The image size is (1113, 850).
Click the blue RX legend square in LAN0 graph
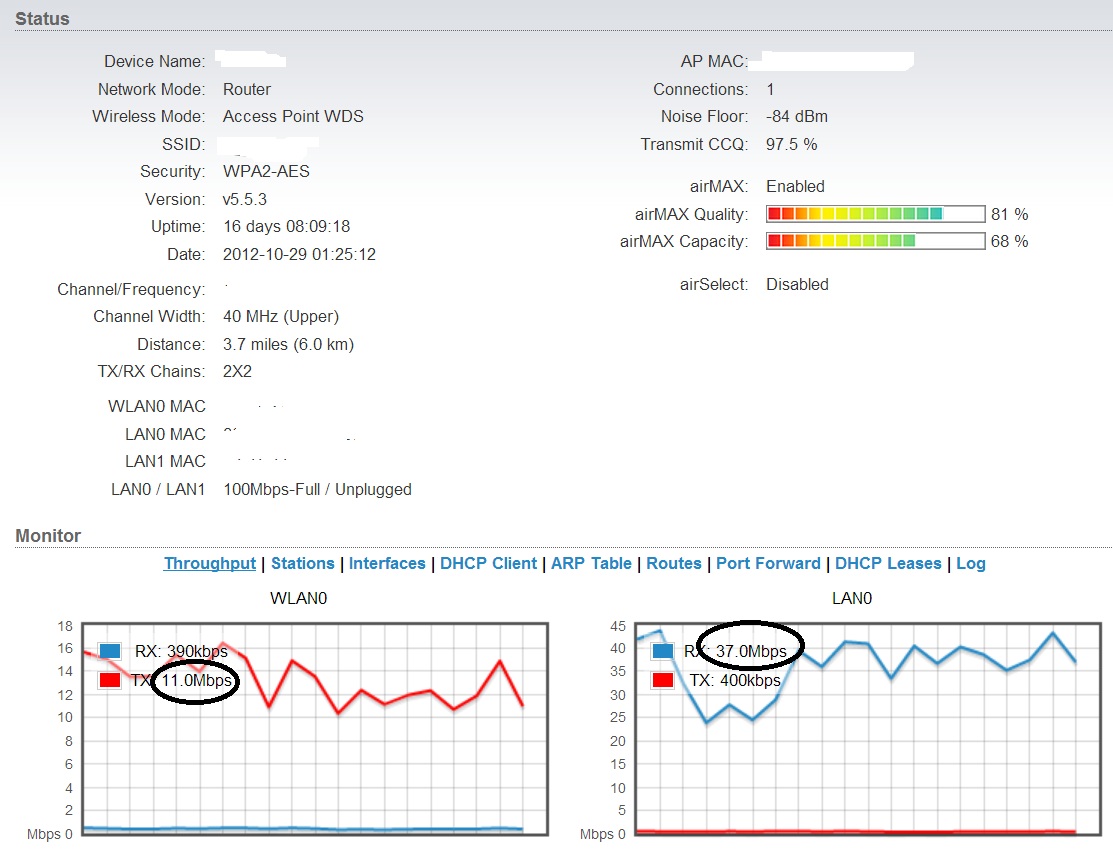click(662, 650)
